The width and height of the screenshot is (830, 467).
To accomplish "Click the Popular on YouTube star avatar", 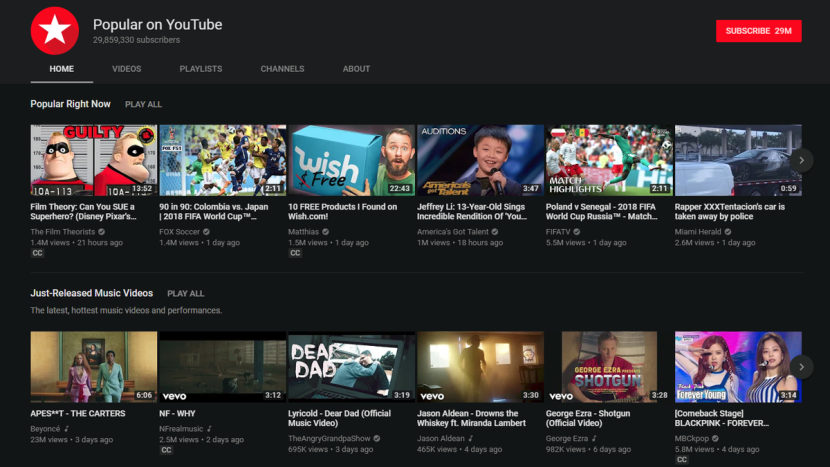I will (x=55, y=31).
